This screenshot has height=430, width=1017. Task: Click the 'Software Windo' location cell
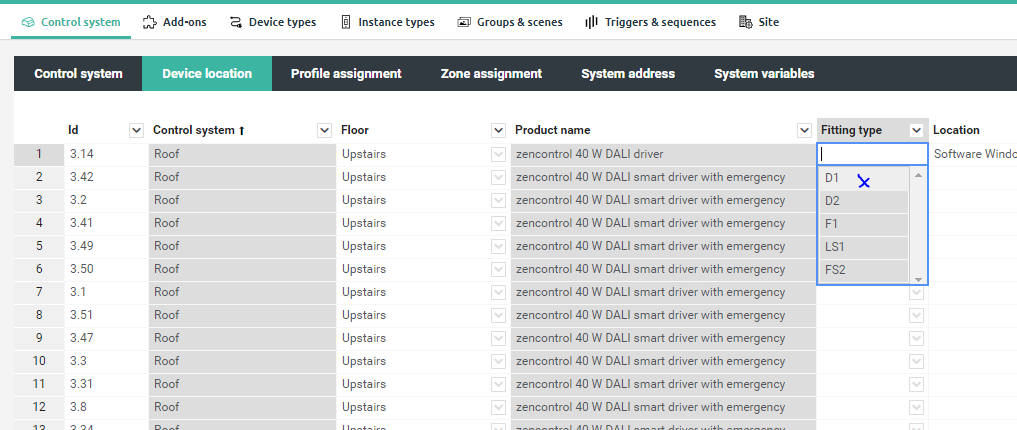(x=973, y=154)
